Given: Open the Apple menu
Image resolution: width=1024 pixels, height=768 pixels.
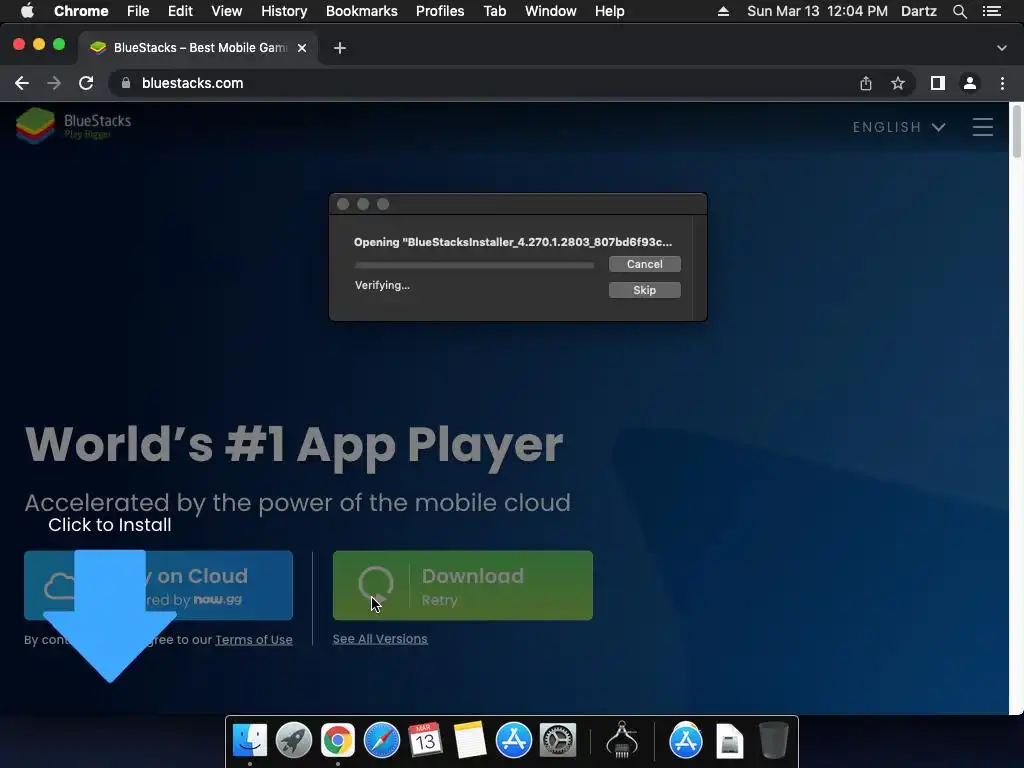Looking at the screenshot, I should [x=27, y=11].
